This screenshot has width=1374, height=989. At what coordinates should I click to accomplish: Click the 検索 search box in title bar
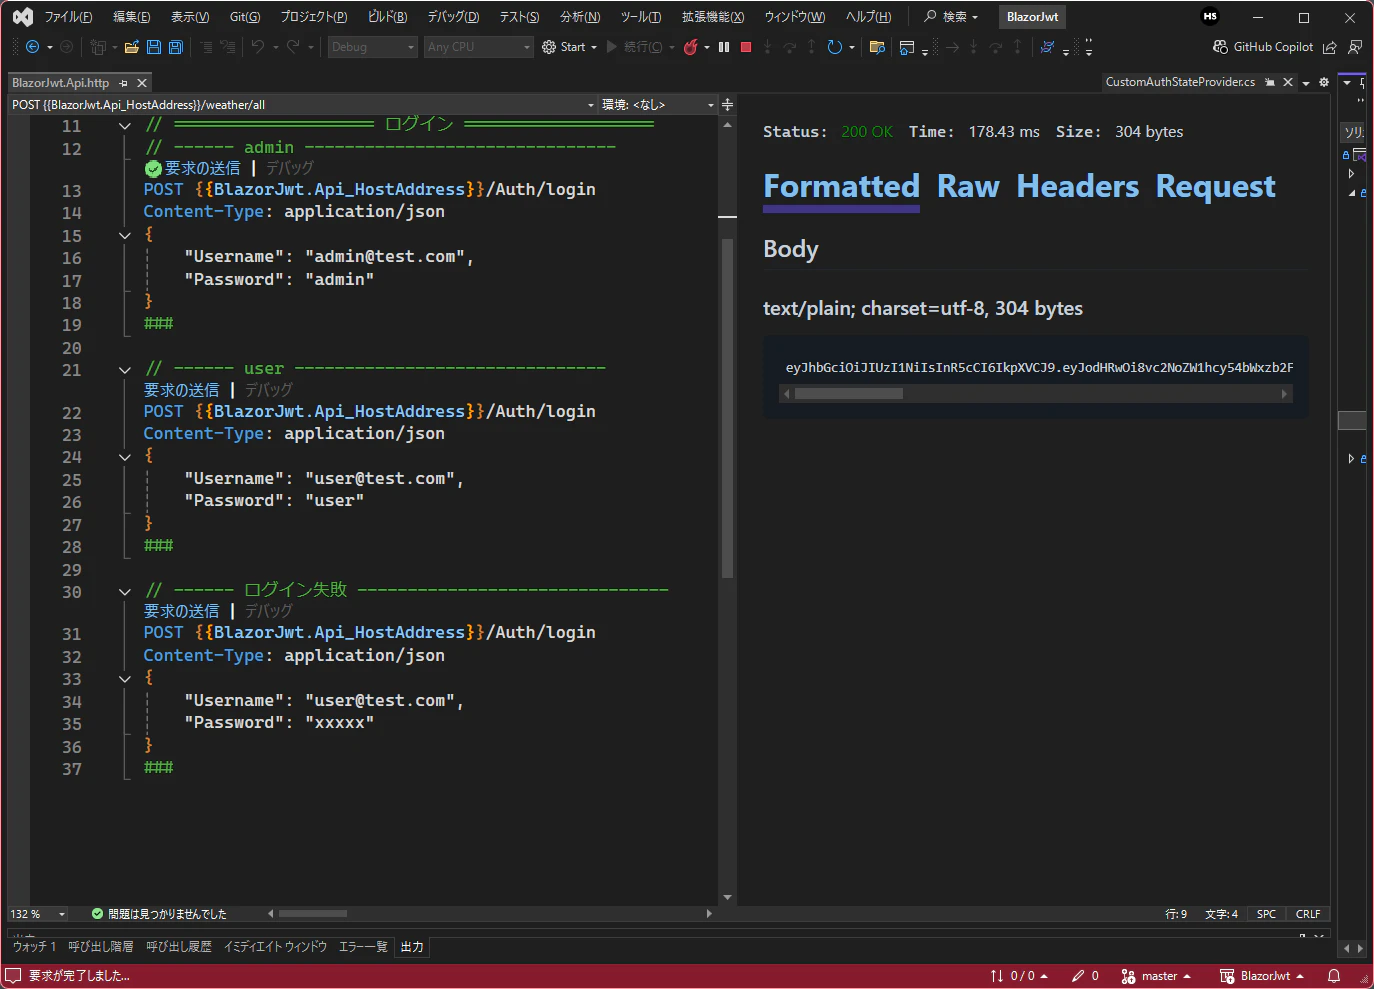951,17
